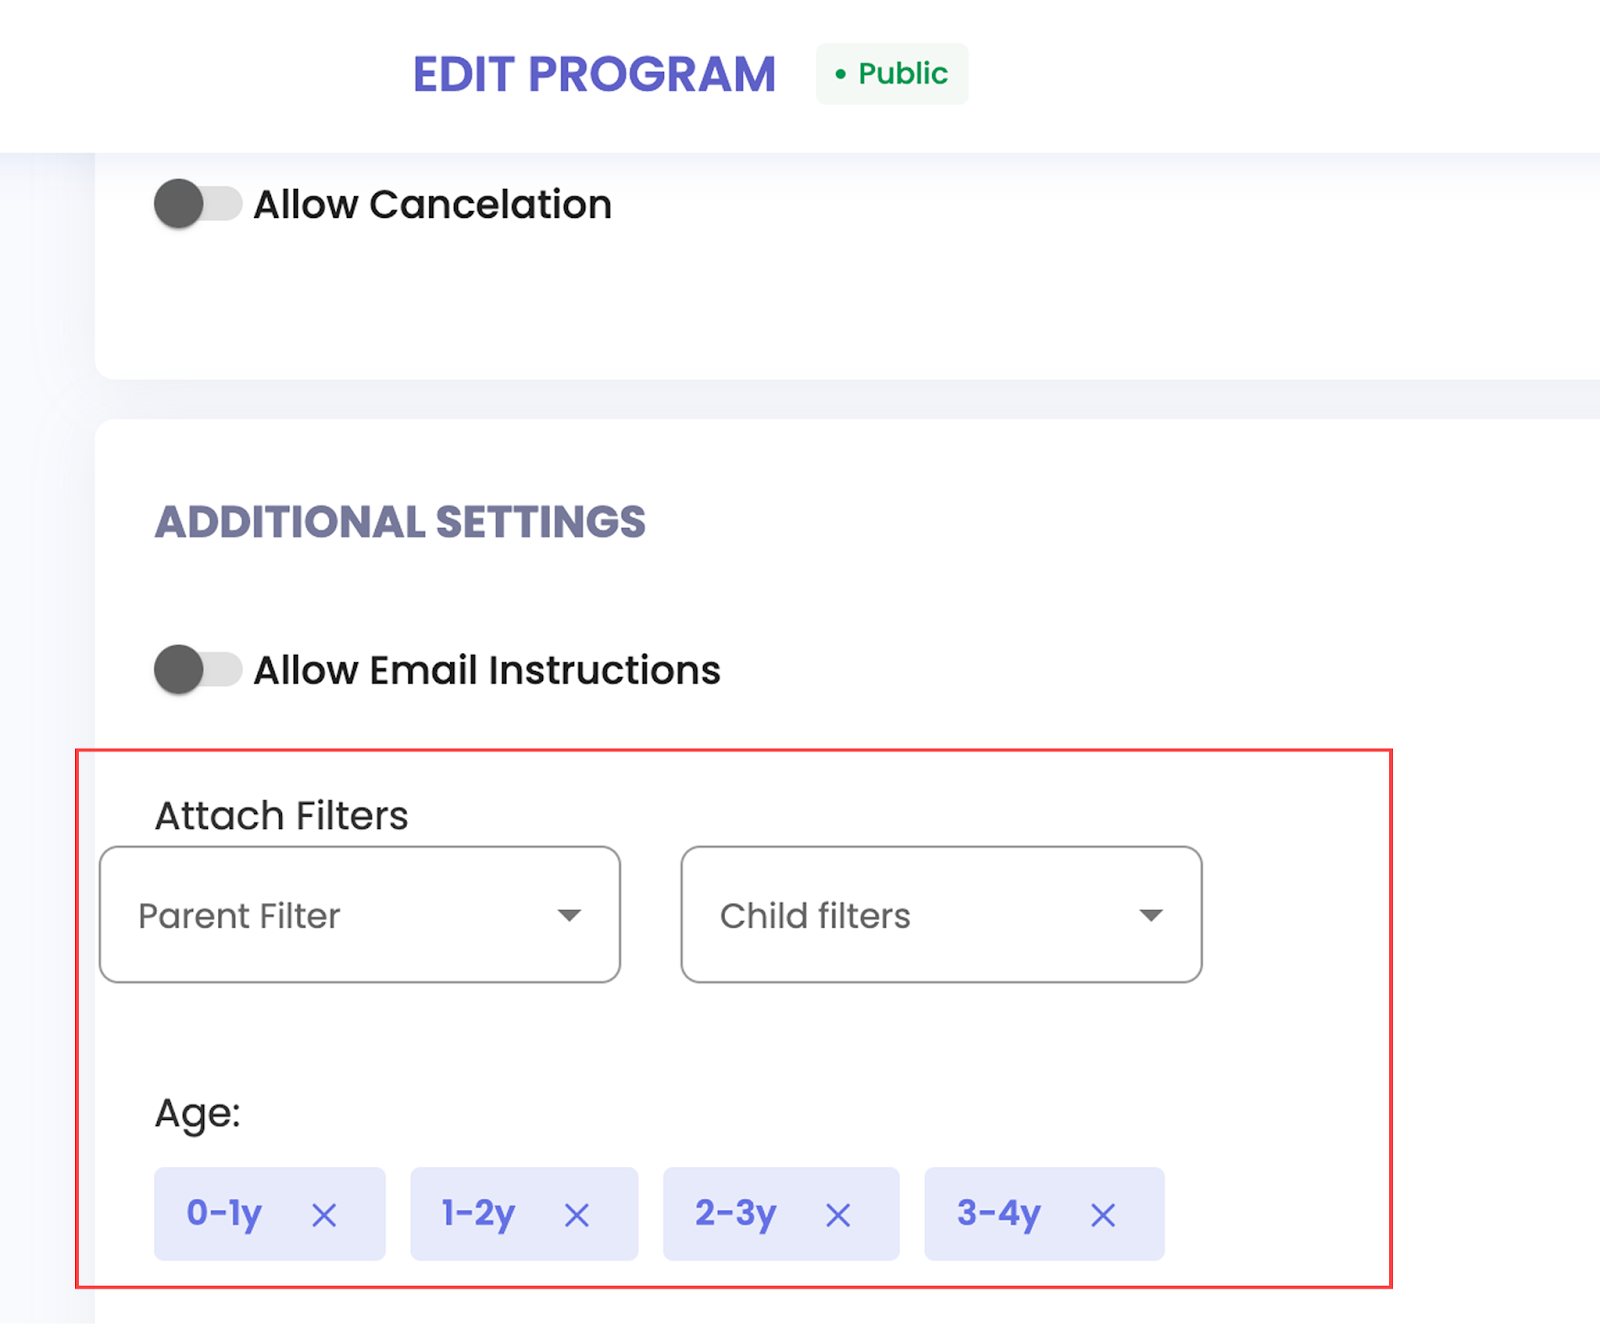The image size is (1600, 1324).
Task: Select the 1-2y age chip label
Action: pyautogui.click(x=478, y=1213)
